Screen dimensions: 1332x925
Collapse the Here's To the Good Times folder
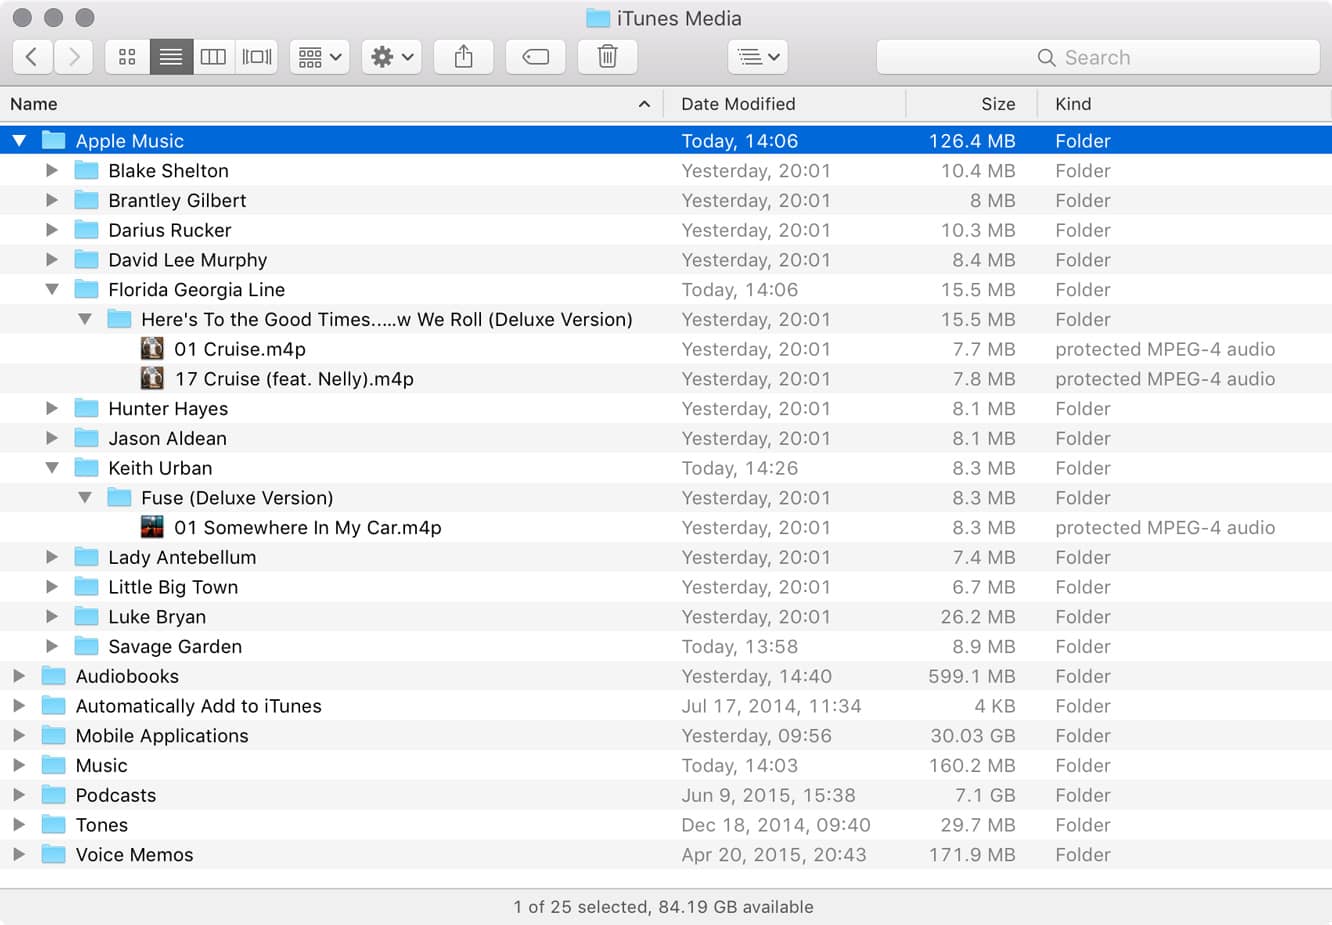click(85, 320)
